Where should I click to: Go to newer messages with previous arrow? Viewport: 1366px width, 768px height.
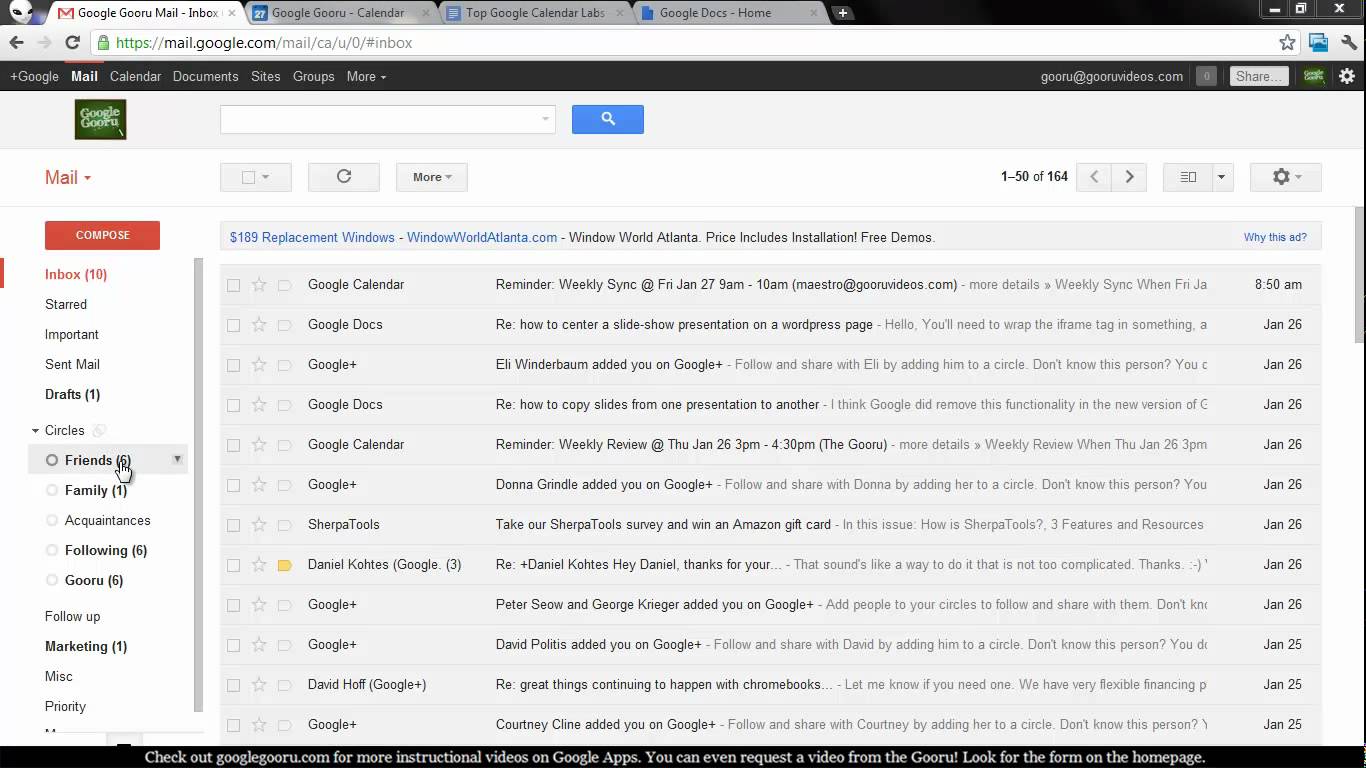coord(1094,177)
